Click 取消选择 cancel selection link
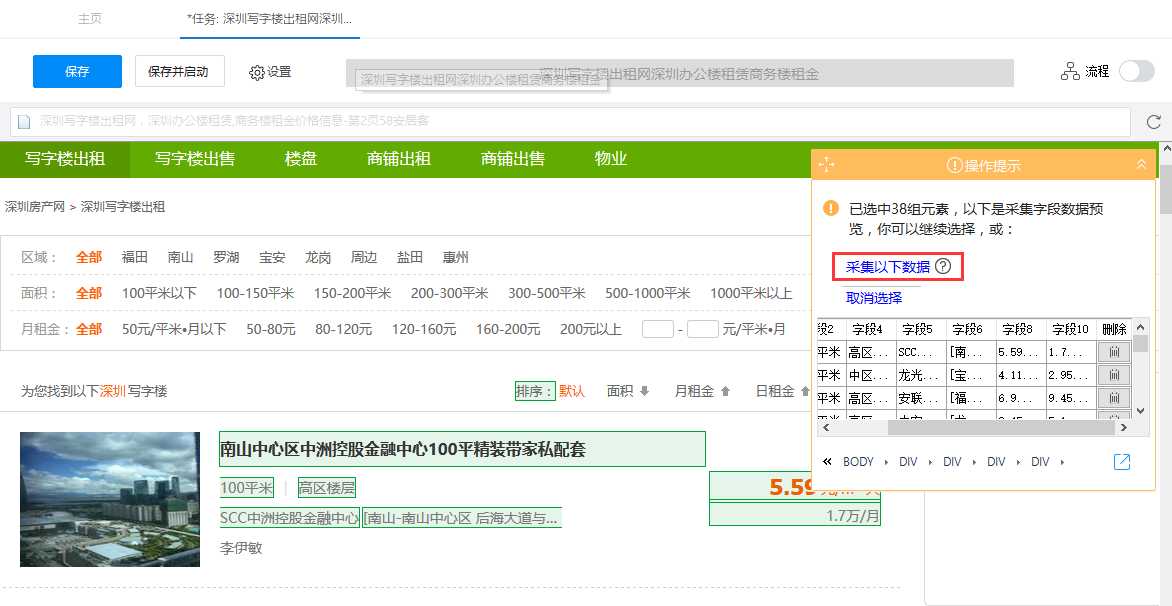Image resolution: width=1172 pixels, height=606 pixels. [874, 297]
